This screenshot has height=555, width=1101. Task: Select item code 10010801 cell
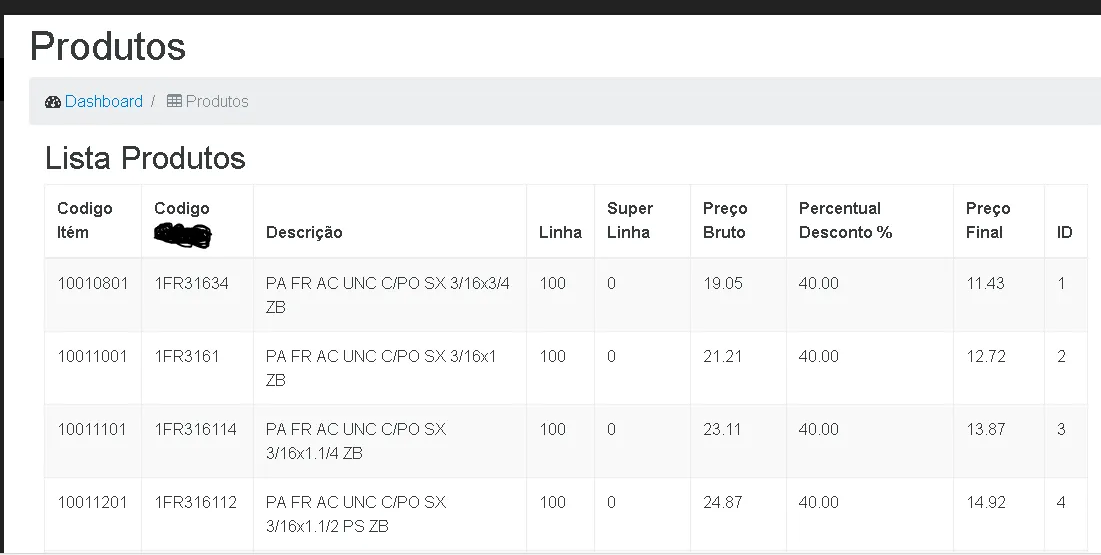[93, 283]
